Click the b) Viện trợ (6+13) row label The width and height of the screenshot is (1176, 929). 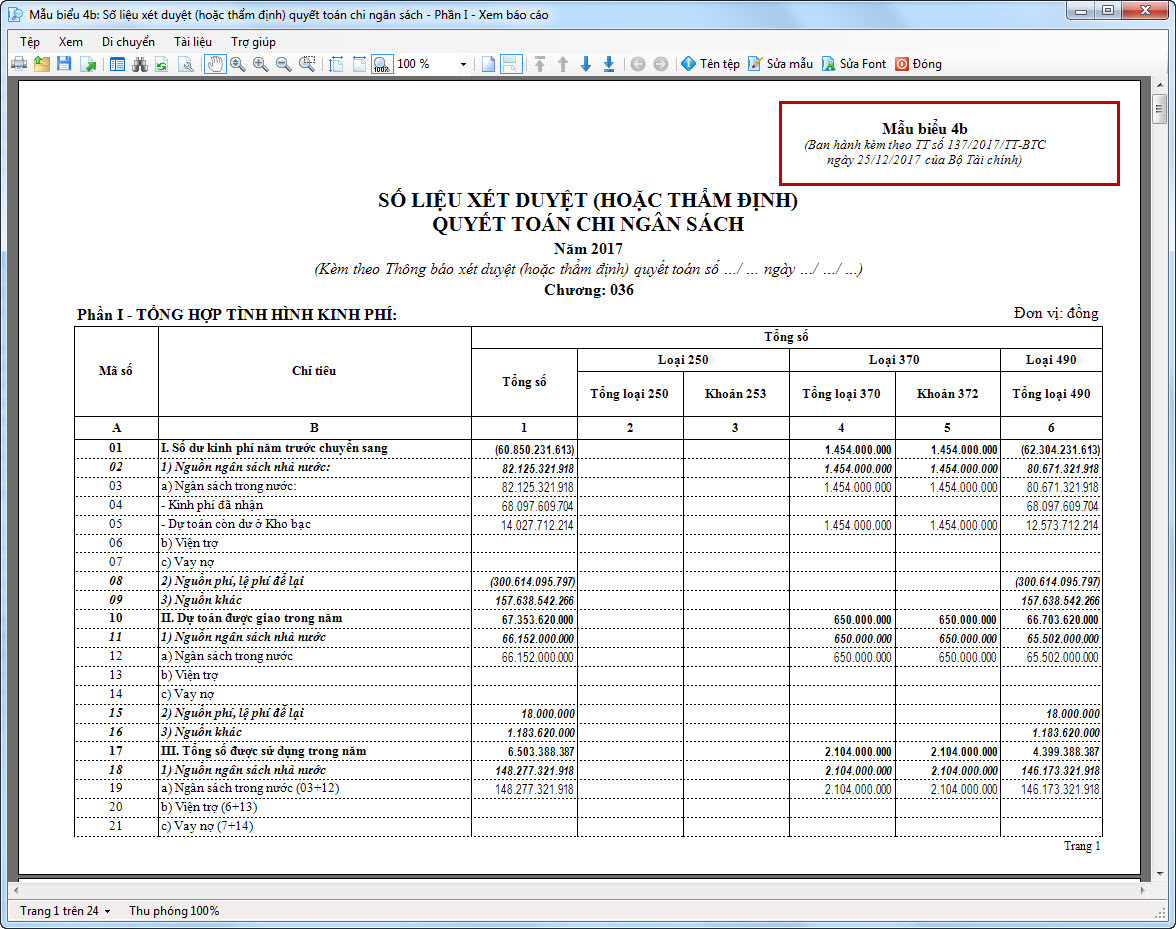pos(208,808)
